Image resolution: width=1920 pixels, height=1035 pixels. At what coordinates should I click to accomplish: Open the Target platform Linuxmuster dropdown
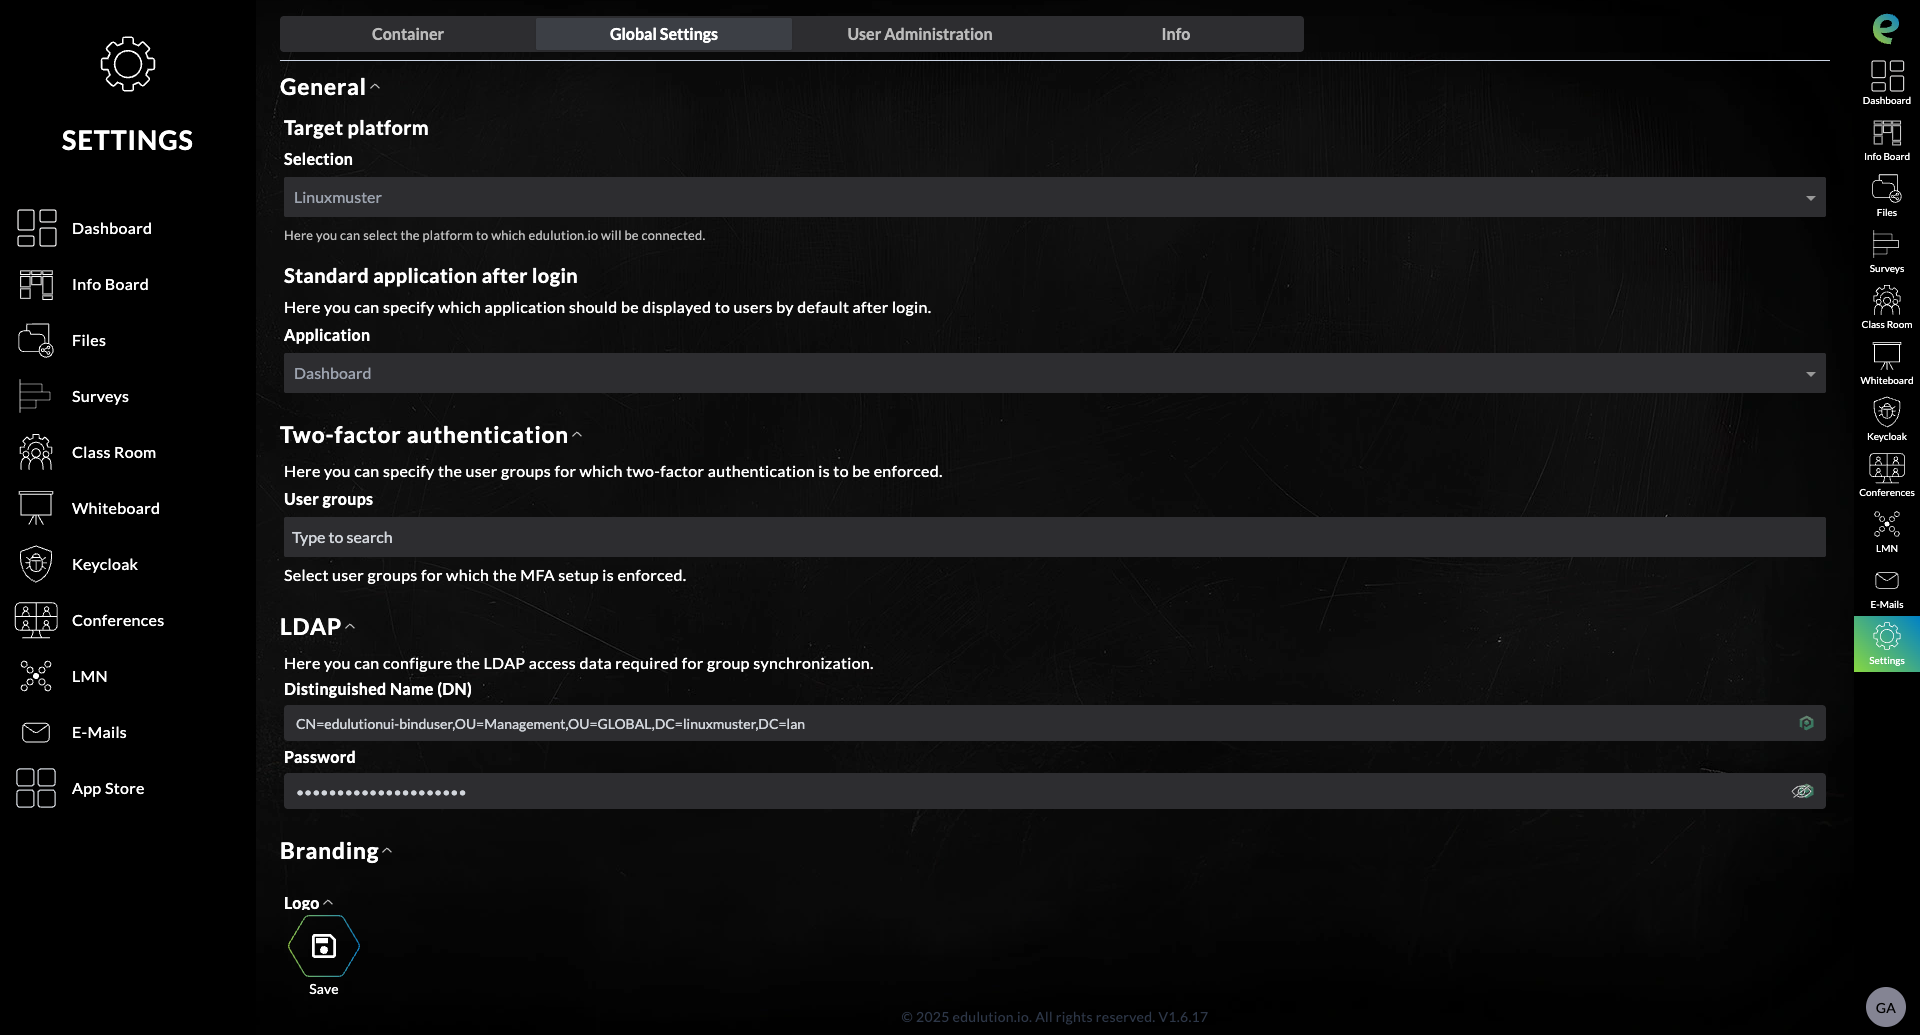tap(1054, 197)
